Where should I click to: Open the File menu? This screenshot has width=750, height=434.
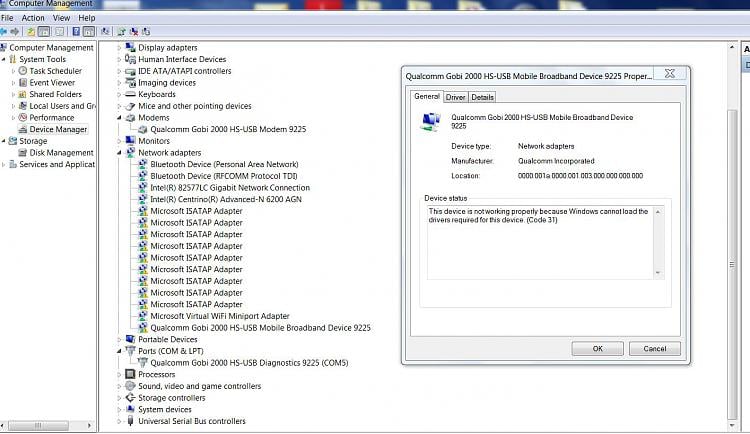click(x=7, y=18)
